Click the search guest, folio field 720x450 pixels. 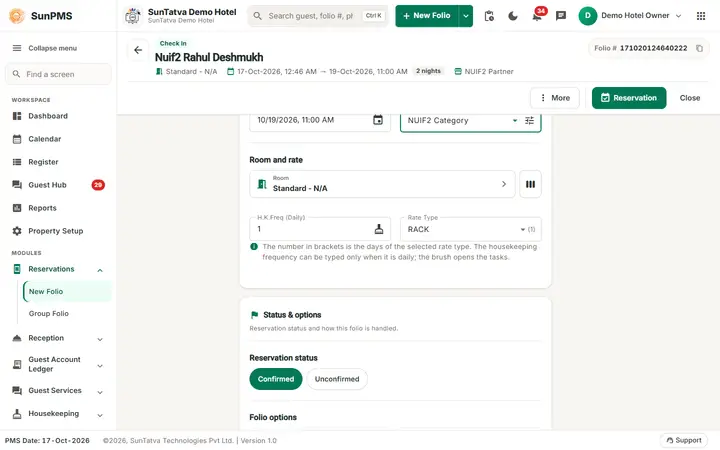(x=318, y=16)
